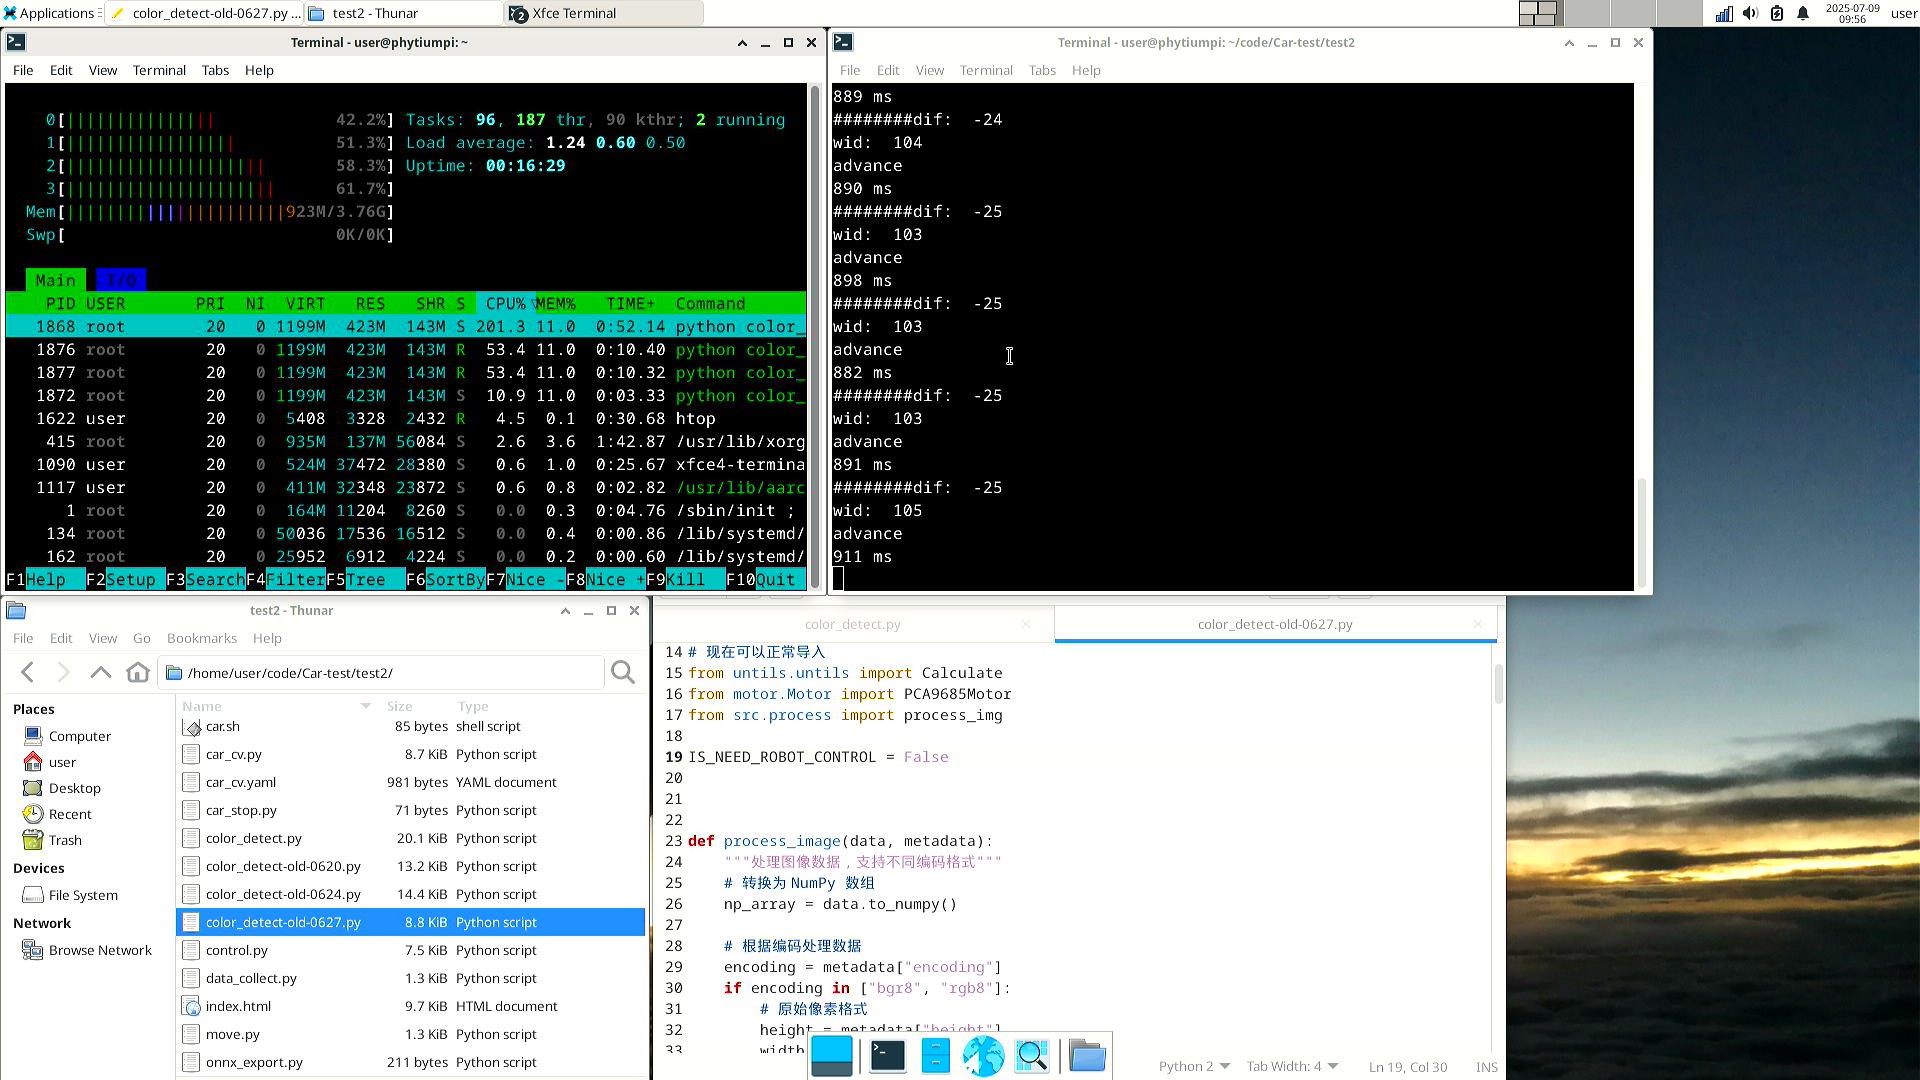Launch the web browser globe icon
1920x1080 pixels.
pyautogui.click(x=983, y=1056)
